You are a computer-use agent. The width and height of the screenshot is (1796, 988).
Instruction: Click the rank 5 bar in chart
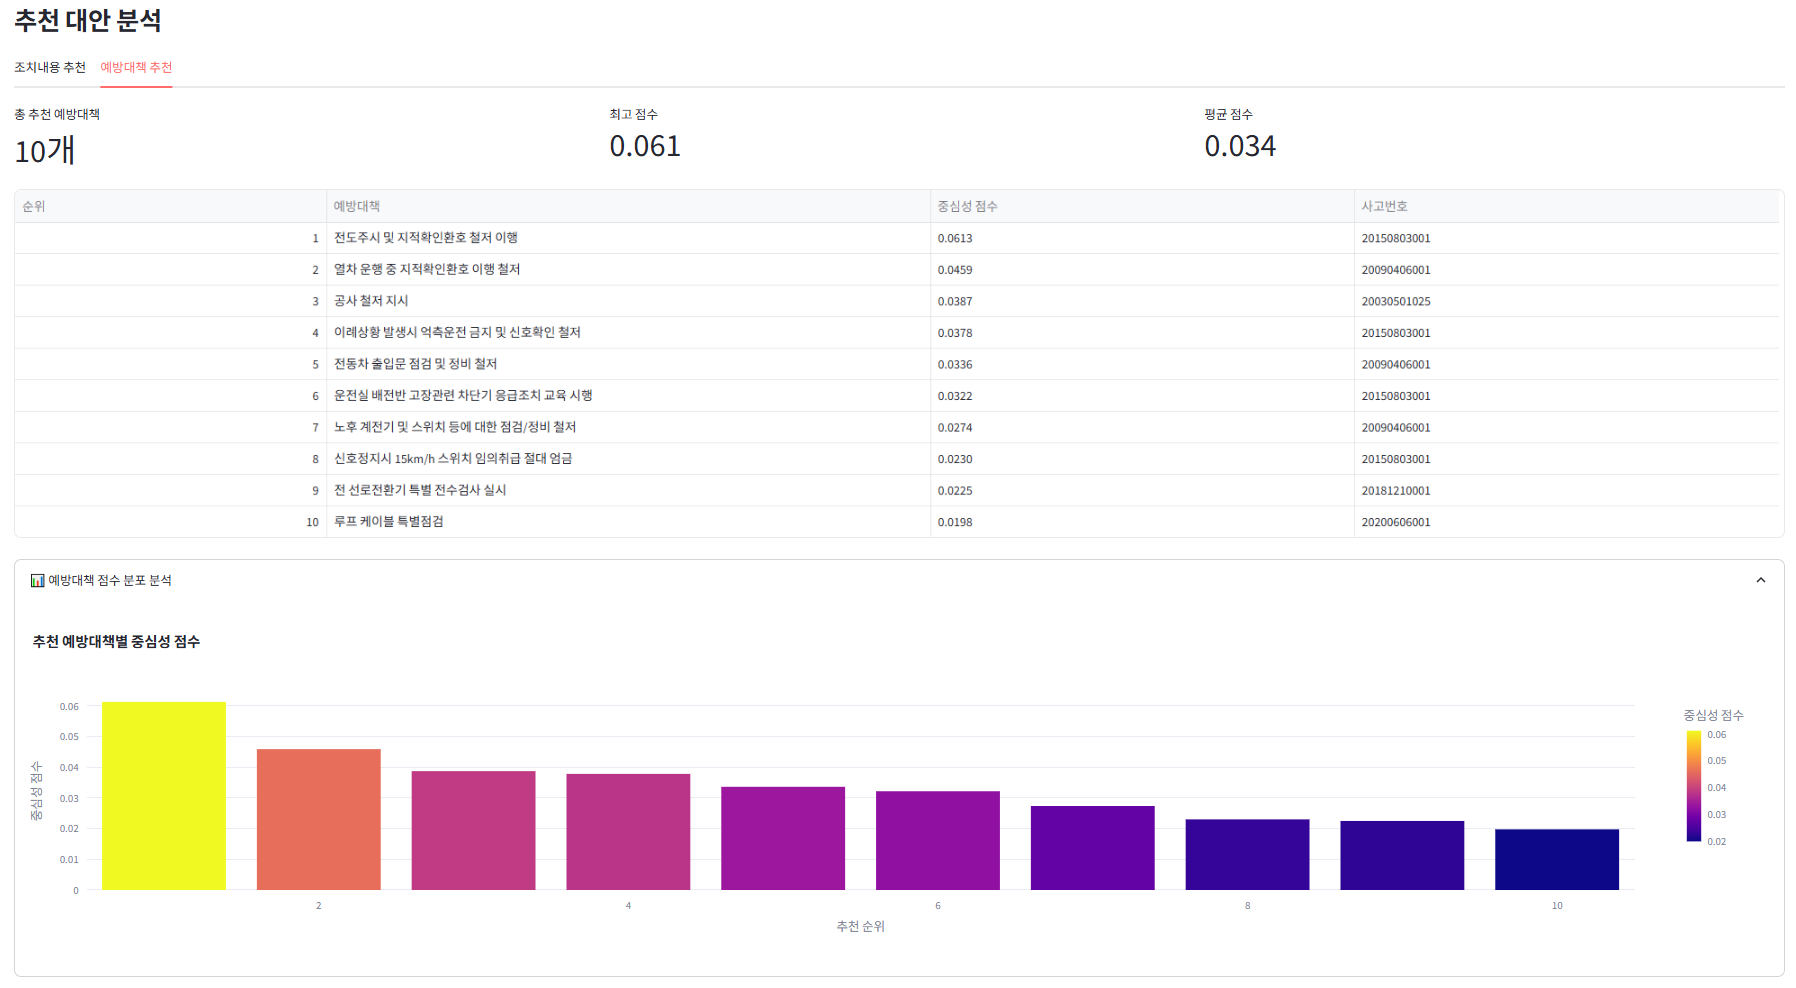click(783, 839)
